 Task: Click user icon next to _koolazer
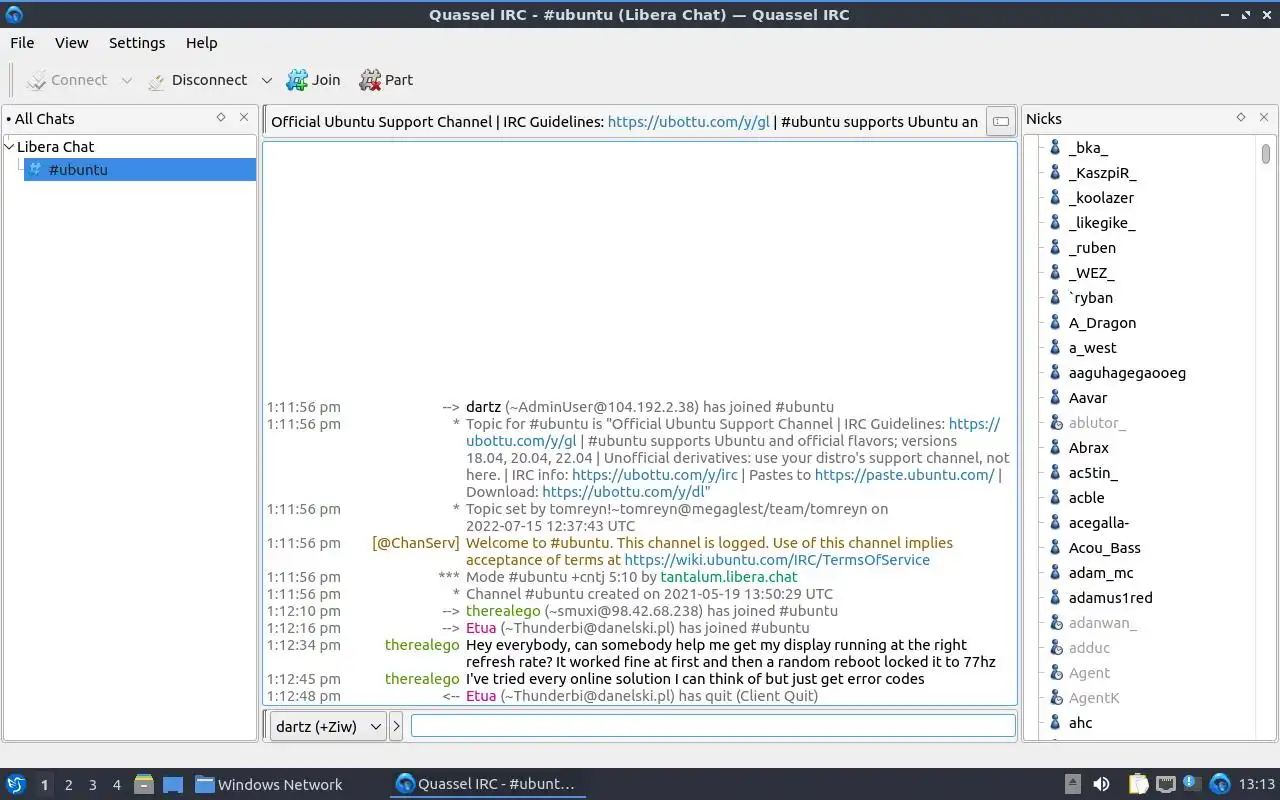[x=1055, y=198]
